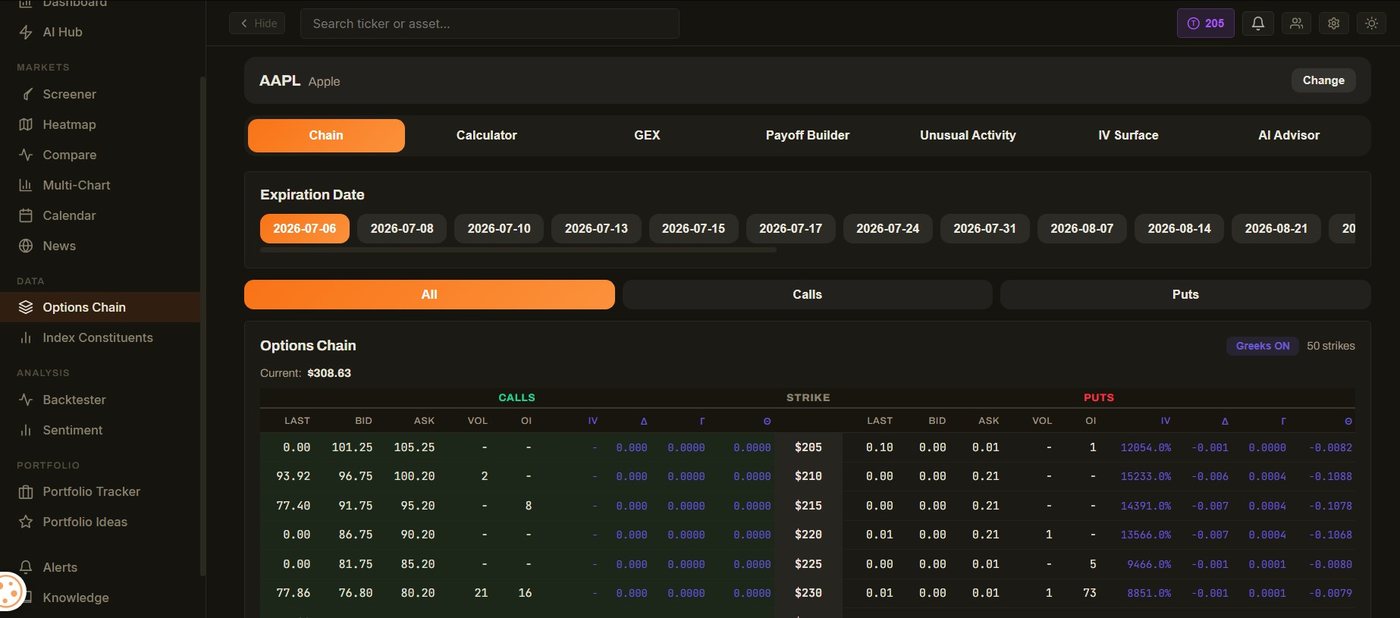Viewport: 1400px width, 618px height.
Task: Click the puts IV value 8851.0%
Action: (x=1148, y=593)
